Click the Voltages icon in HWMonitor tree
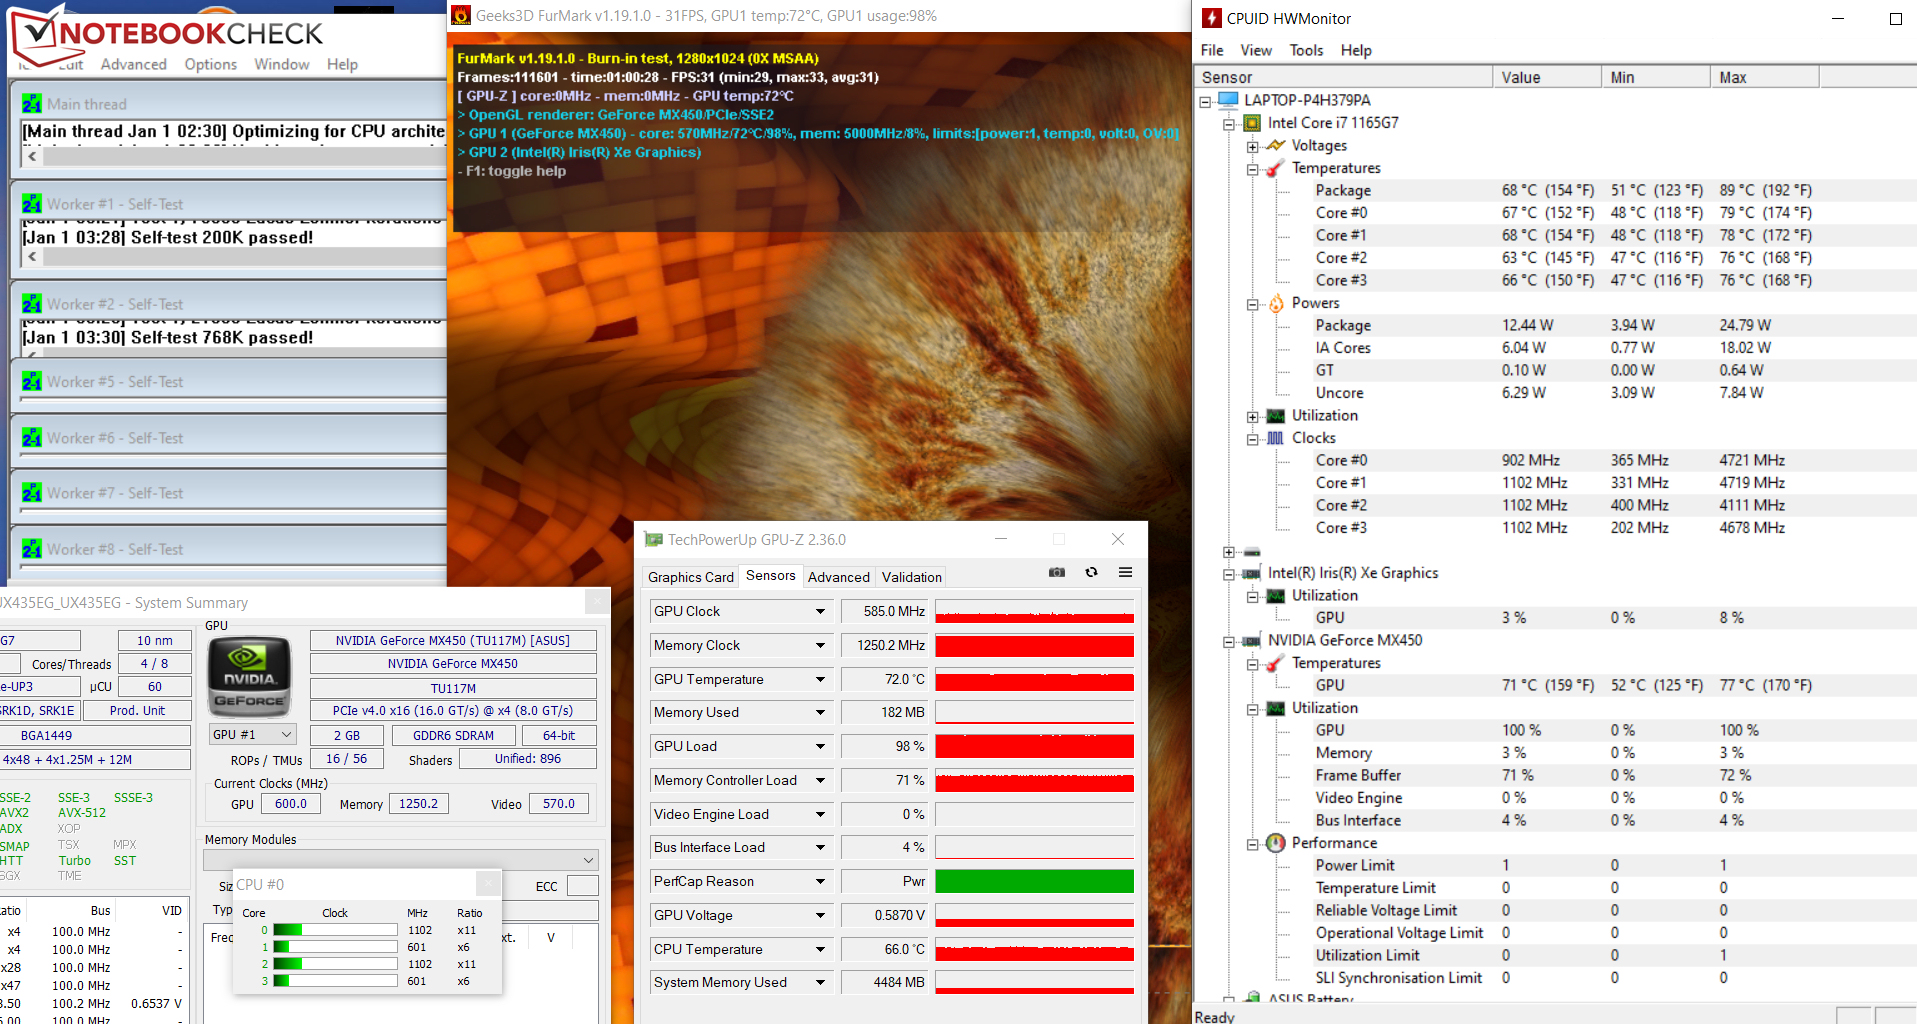This screenshot has height=1024, width=1917. coord(1275,146)
